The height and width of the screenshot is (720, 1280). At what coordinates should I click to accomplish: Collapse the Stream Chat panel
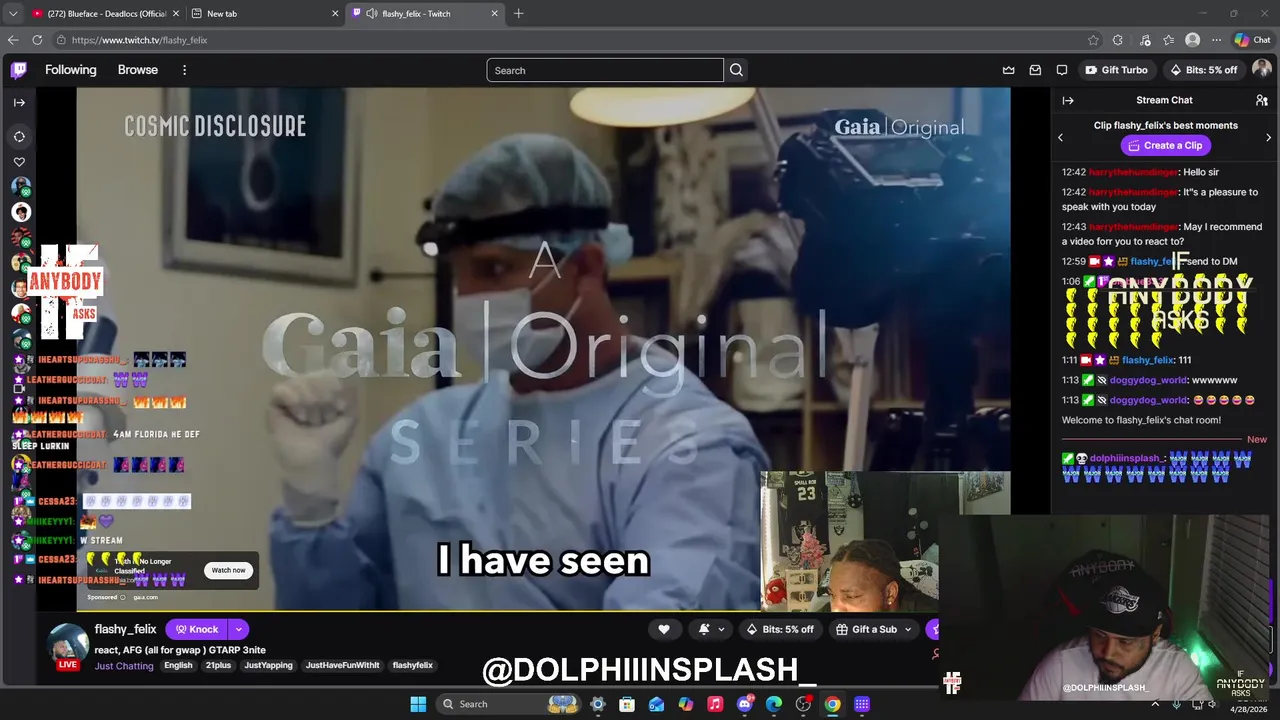coord(1068,100)
